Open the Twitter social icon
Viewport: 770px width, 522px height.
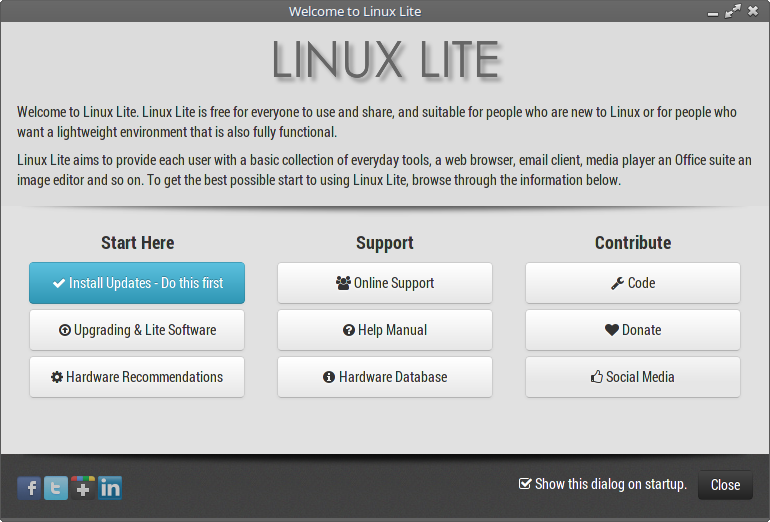(57, 488)
